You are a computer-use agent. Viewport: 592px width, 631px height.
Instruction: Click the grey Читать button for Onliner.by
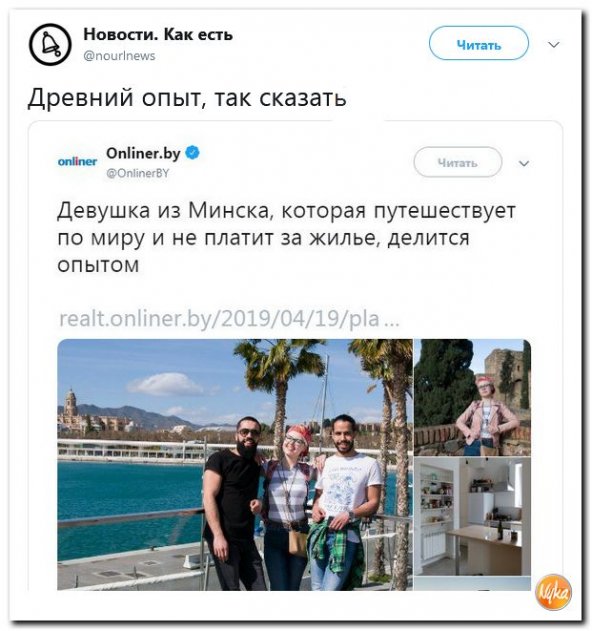[458, 162]
